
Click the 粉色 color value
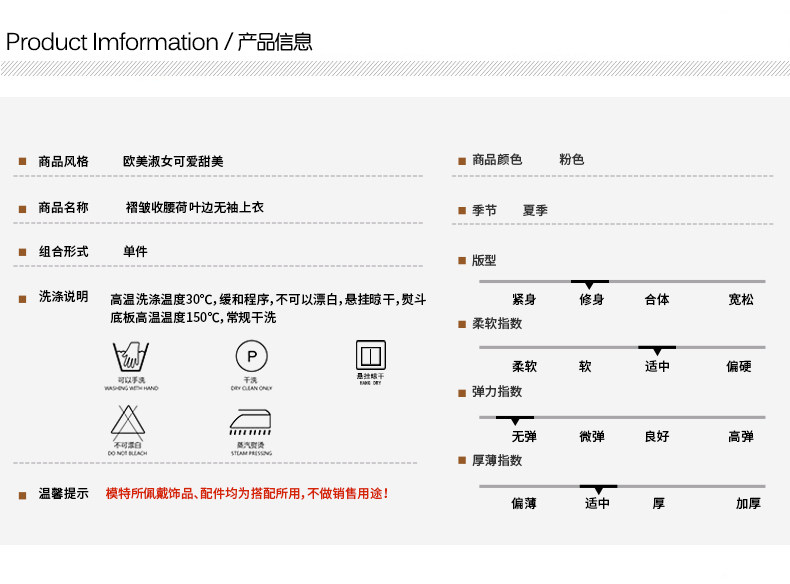[571, 160]
